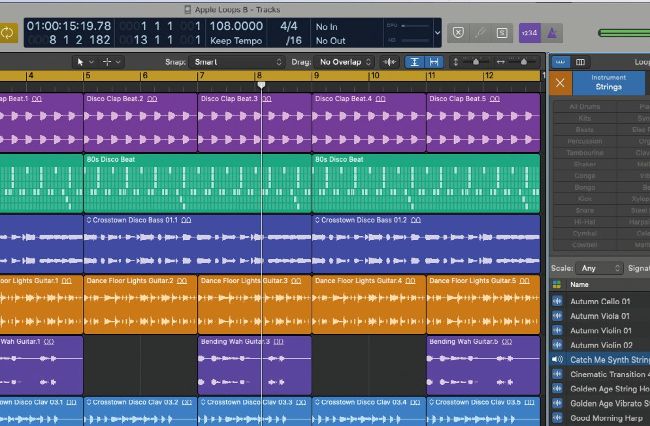Click the Golden Age String loop icon
Screen dimensions: 650x426
[x=558, y=389]
